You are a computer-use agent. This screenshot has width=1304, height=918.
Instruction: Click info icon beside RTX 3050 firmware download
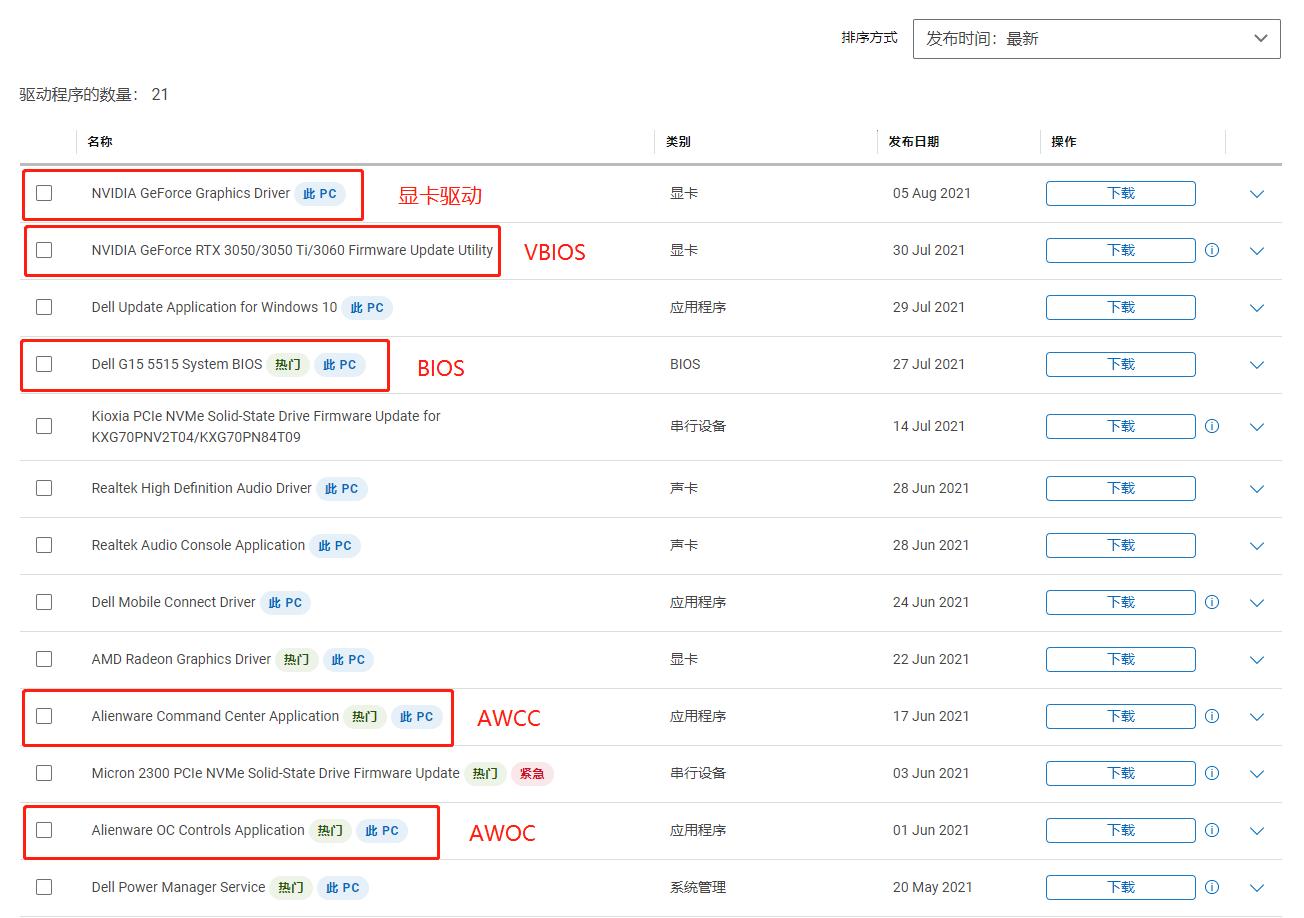(1212, 250)
